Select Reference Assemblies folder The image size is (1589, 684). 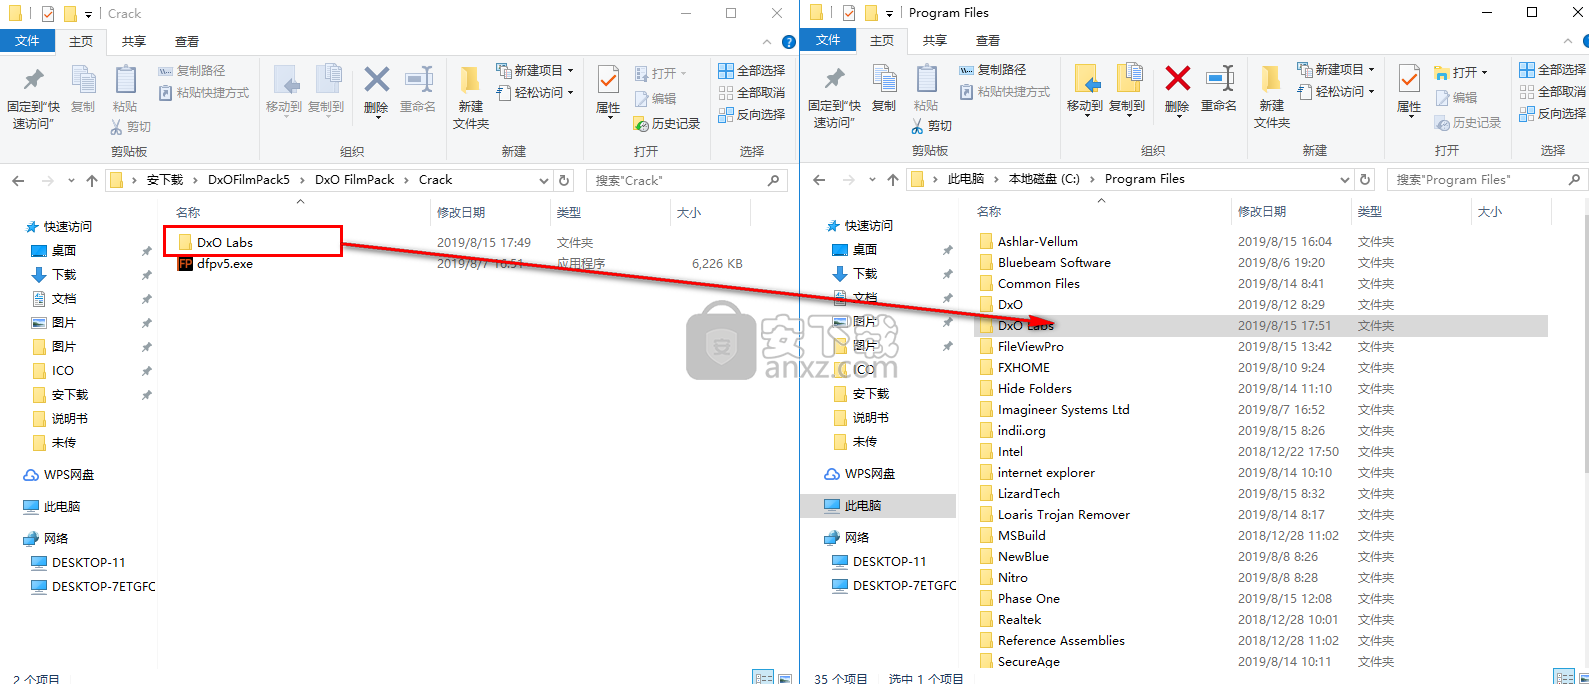[1061, 641]
